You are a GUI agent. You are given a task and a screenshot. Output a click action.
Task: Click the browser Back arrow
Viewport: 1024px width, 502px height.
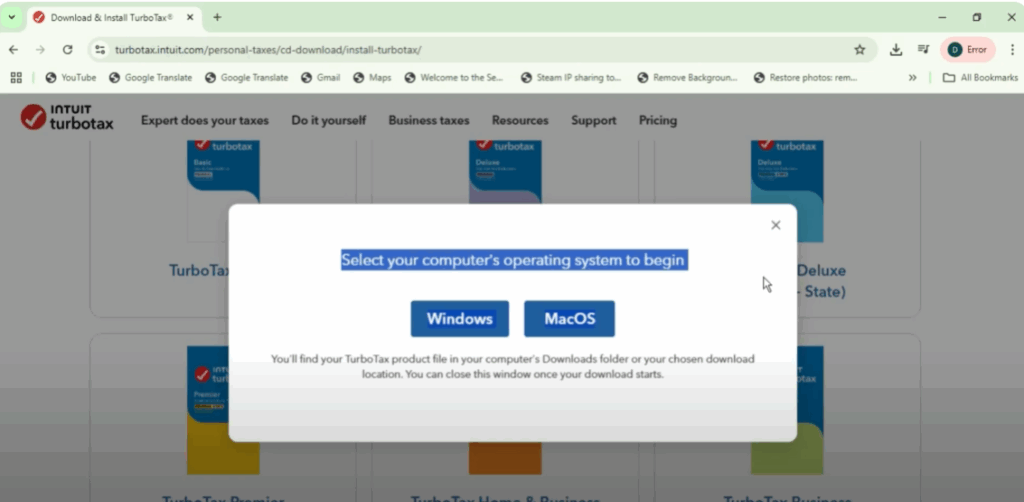tap(14, 50)
